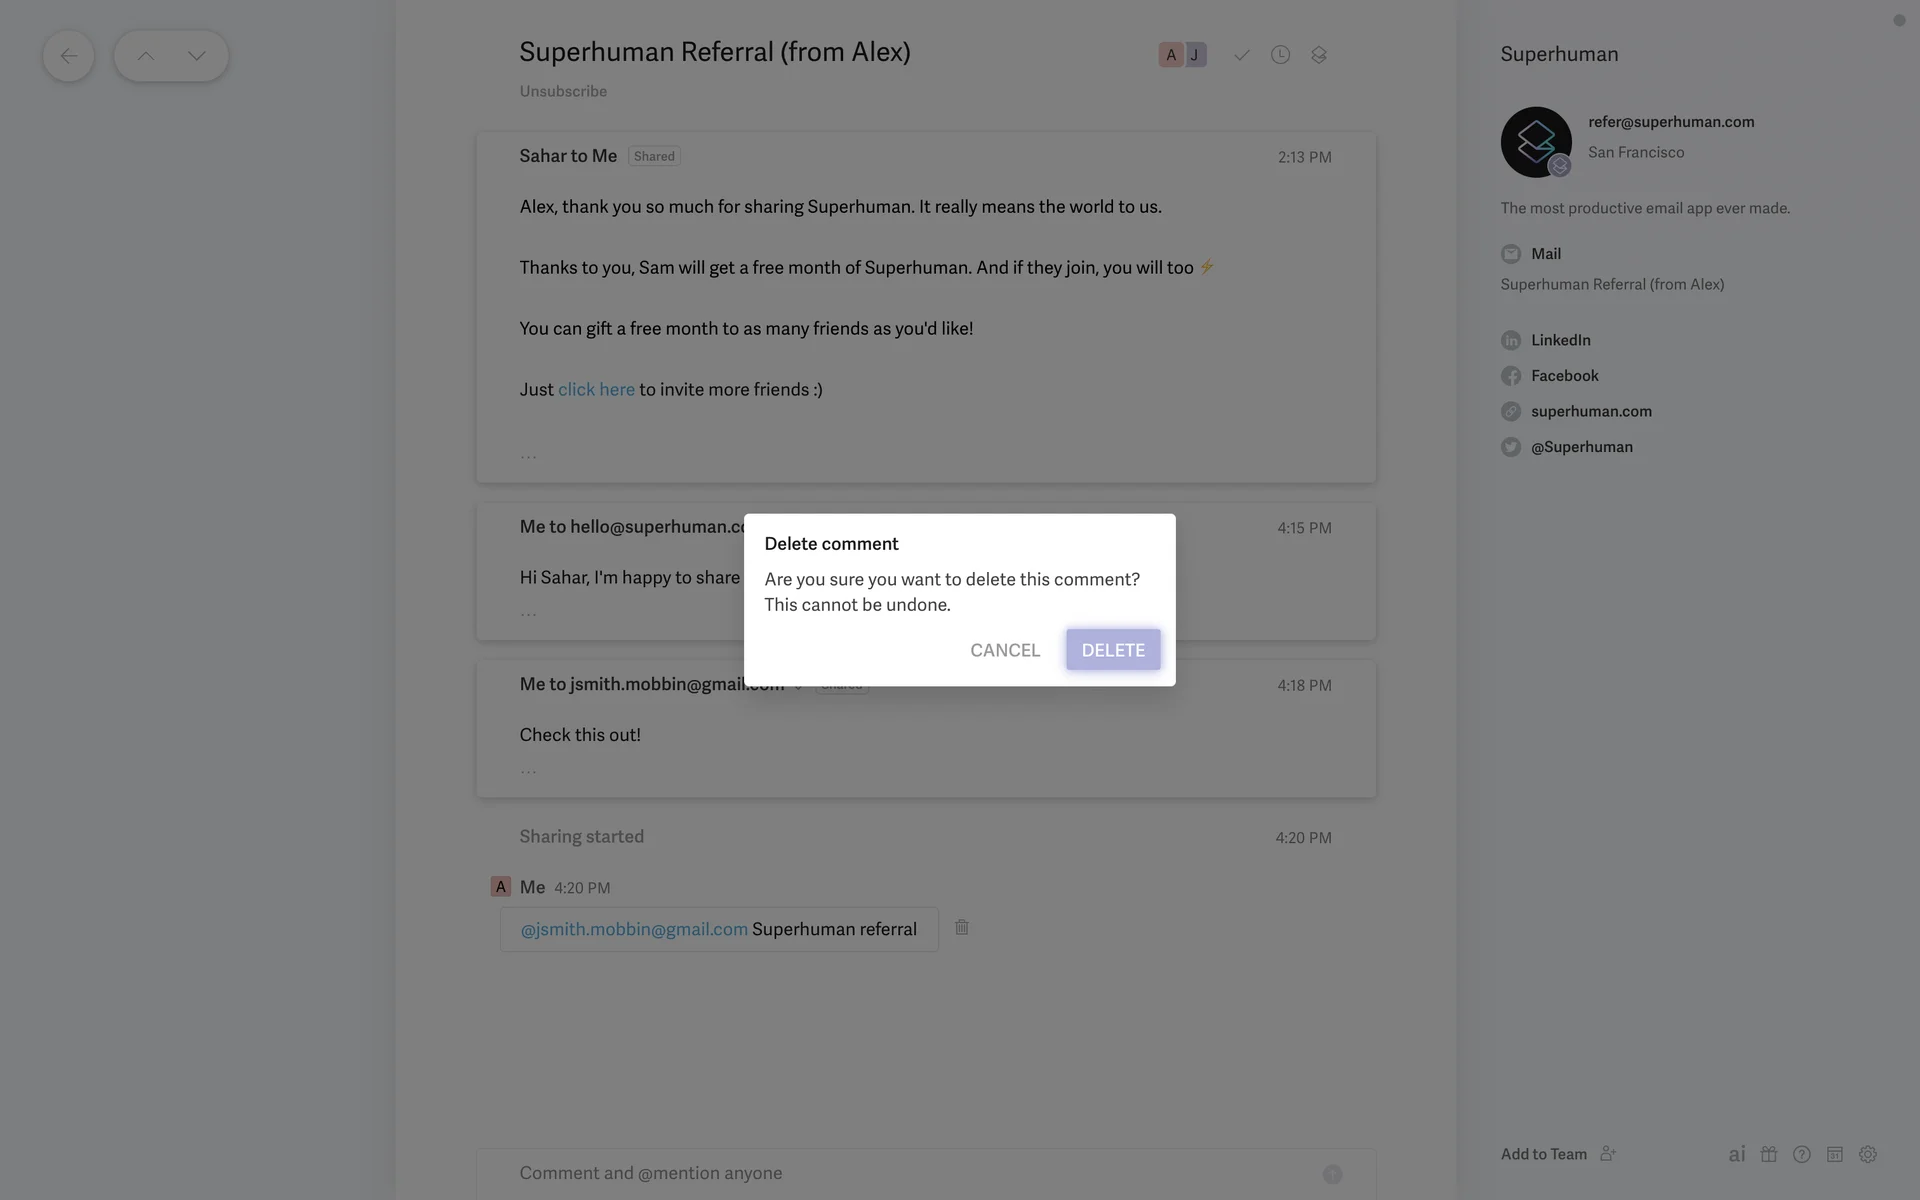Screen dimensions: 1920x1200
Task: Click the Unsubscribe link under subject
Action: 563,91
